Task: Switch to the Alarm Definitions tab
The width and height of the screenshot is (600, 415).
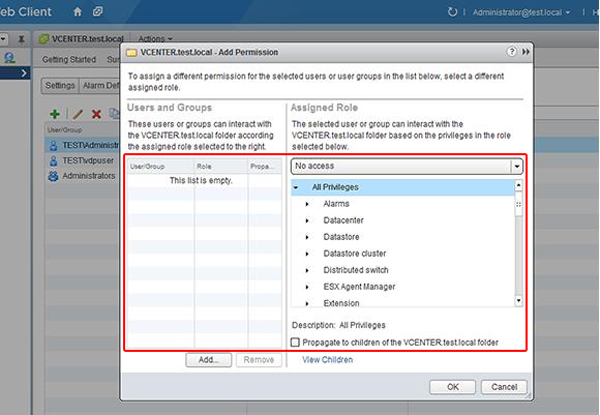Action: 100,85
